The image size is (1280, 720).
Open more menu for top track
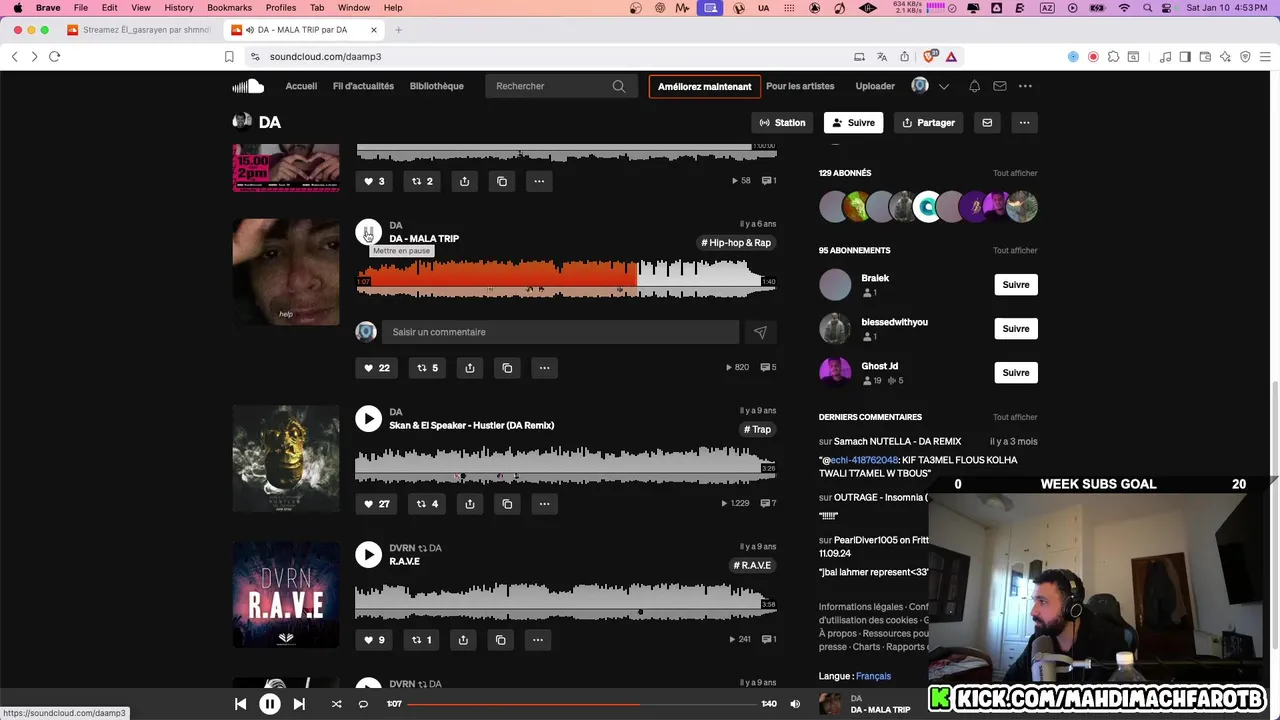(539, 181)
